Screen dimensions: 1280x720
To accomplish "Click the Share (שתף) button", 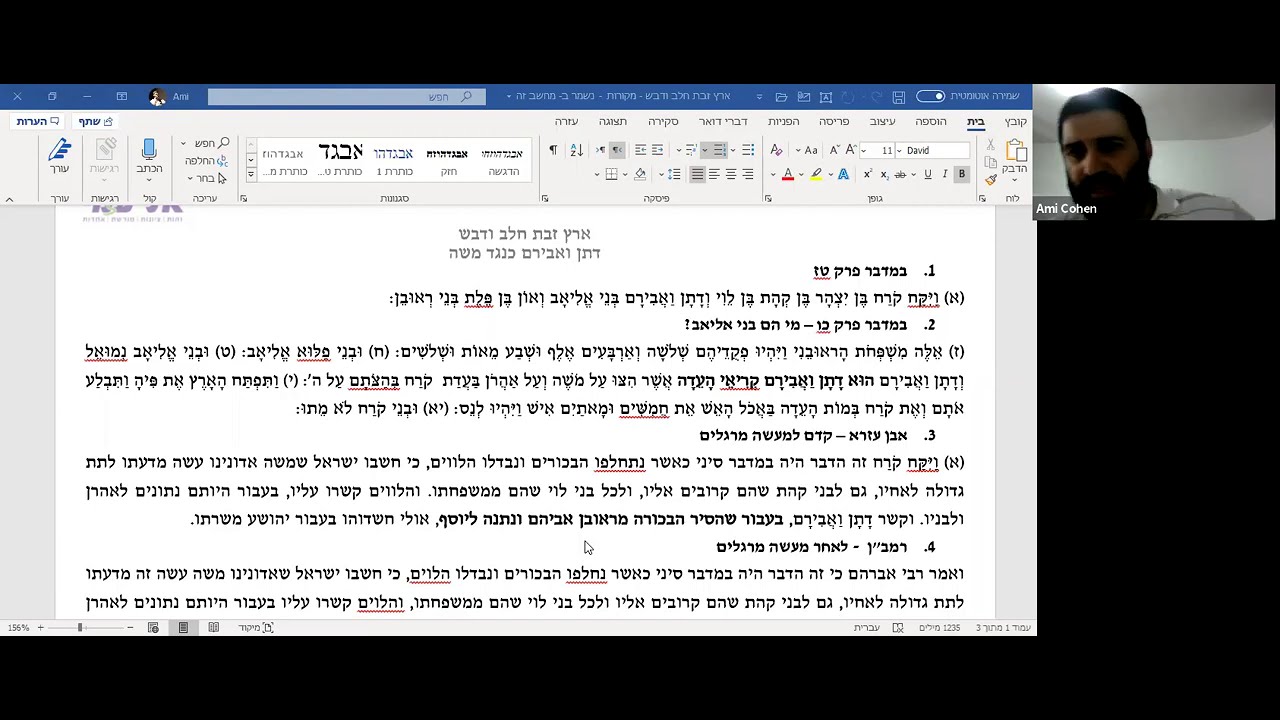I will tap(96, 121).
